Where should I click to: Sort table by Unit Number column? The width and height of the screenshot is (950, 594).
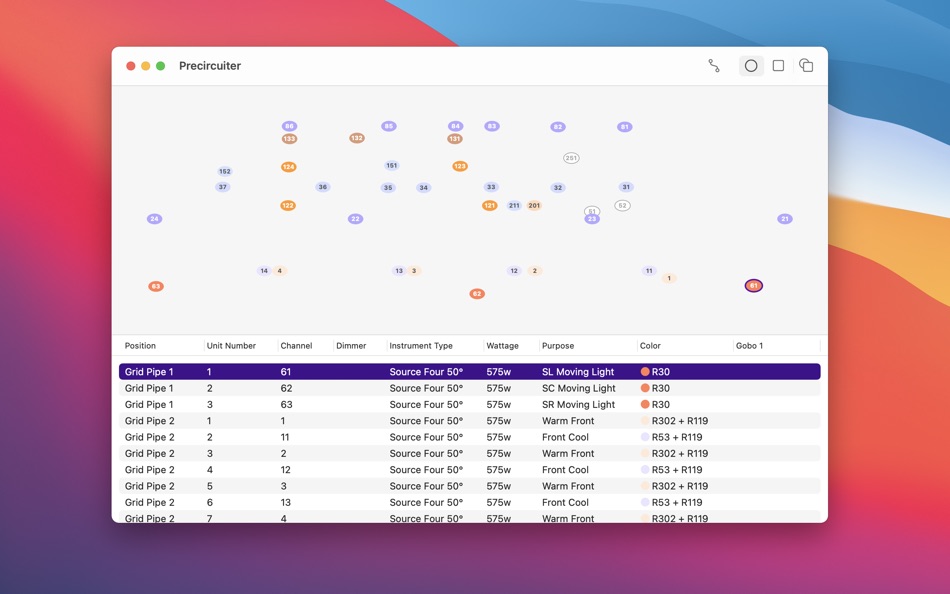point(231,345)
